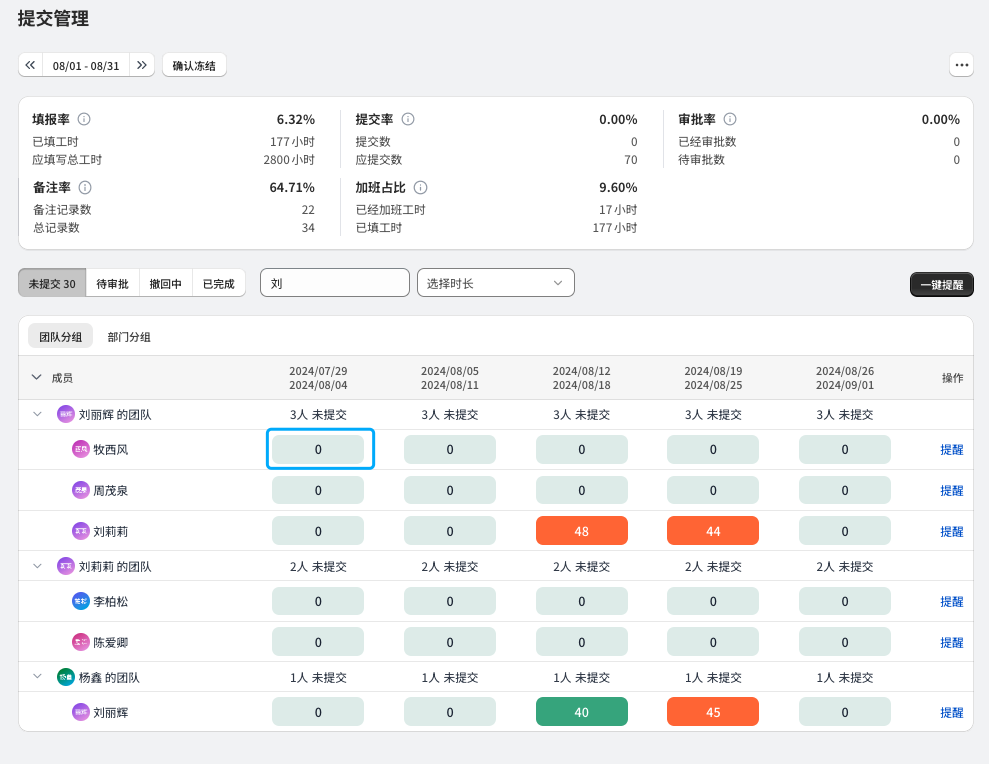
Task: Switch to the 已完成 tab
Action: pos(218,283)
